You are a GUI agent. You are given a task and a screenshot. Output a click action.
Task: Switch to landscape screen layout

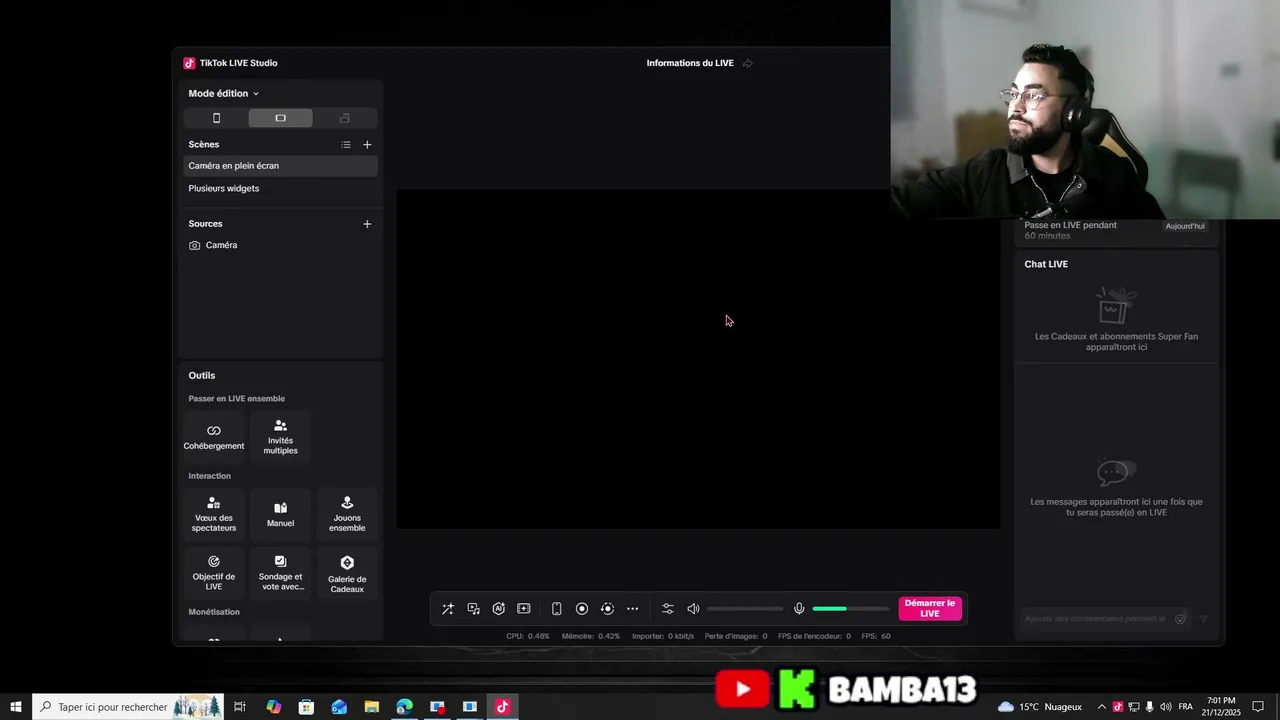(x=280, y=118)
